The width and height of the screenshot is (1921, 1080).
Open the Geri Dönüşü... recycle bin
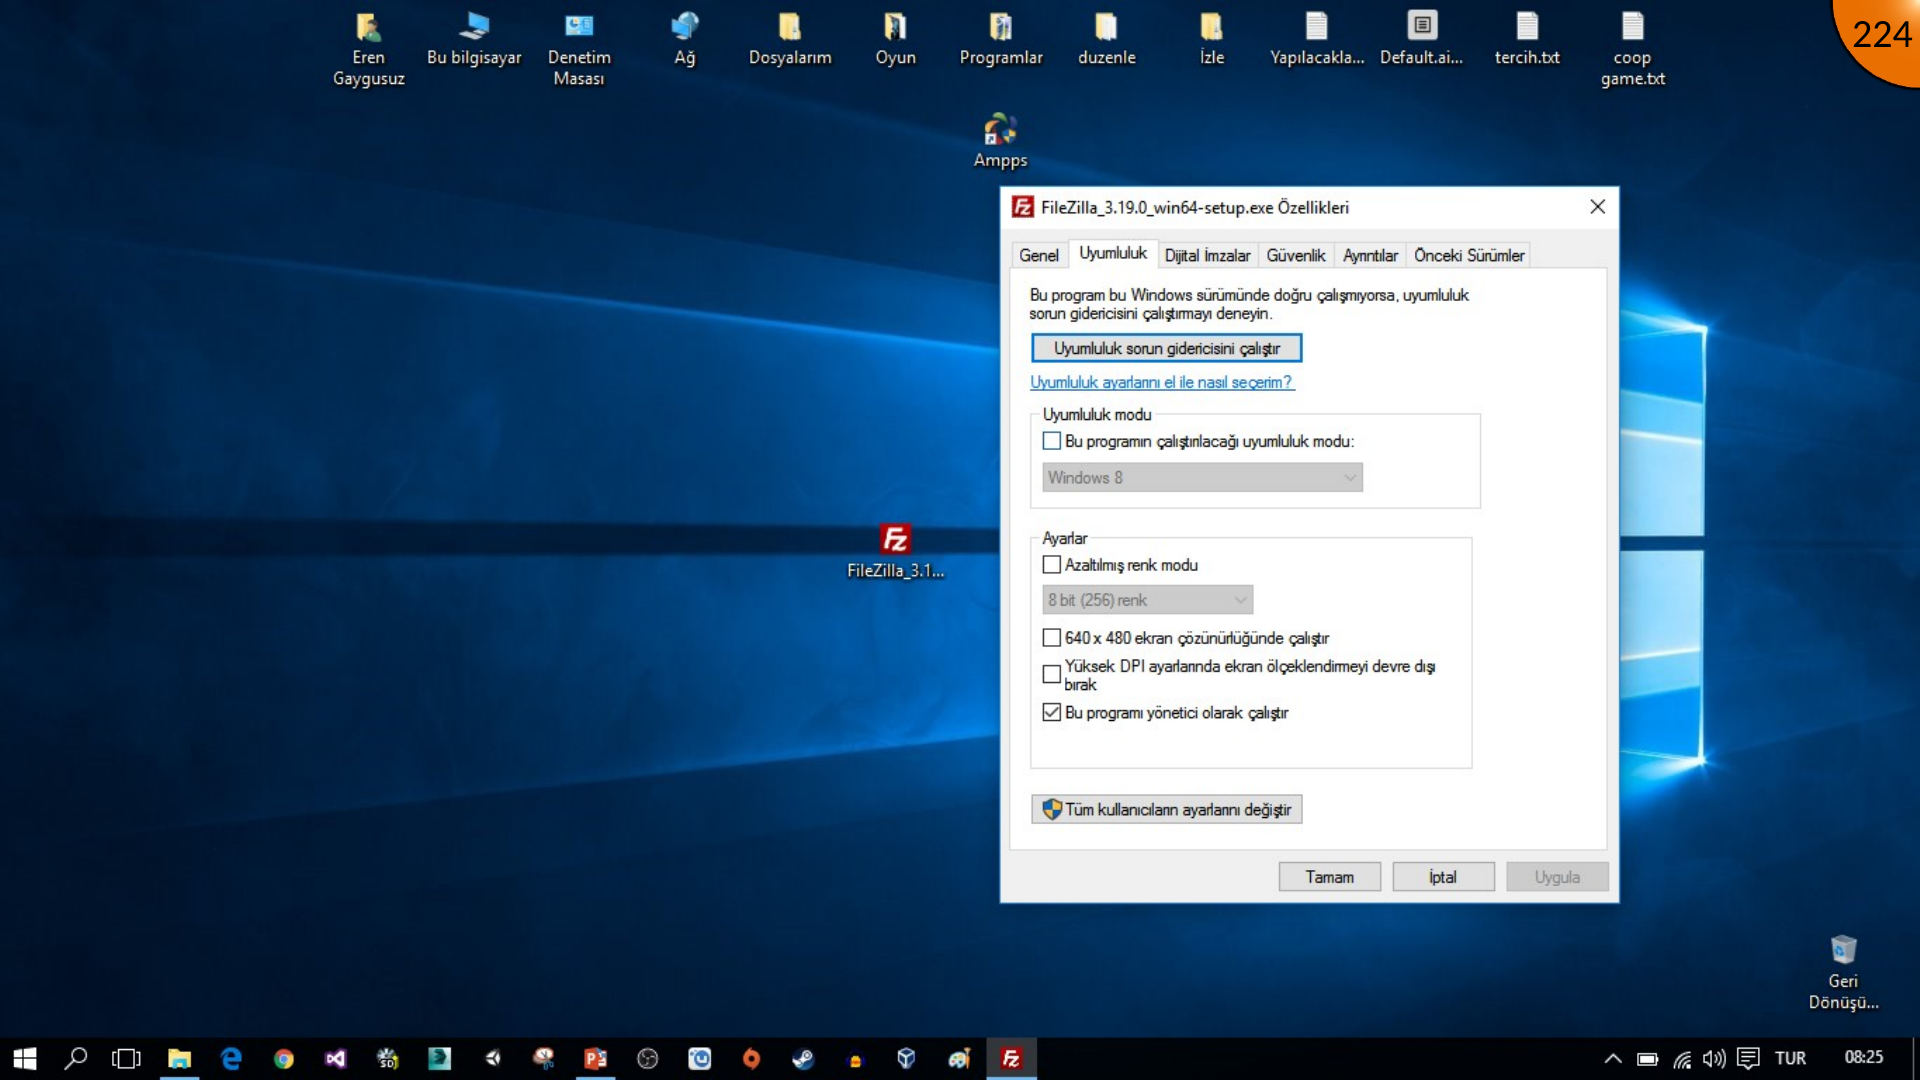click(x=1843, y=973)
